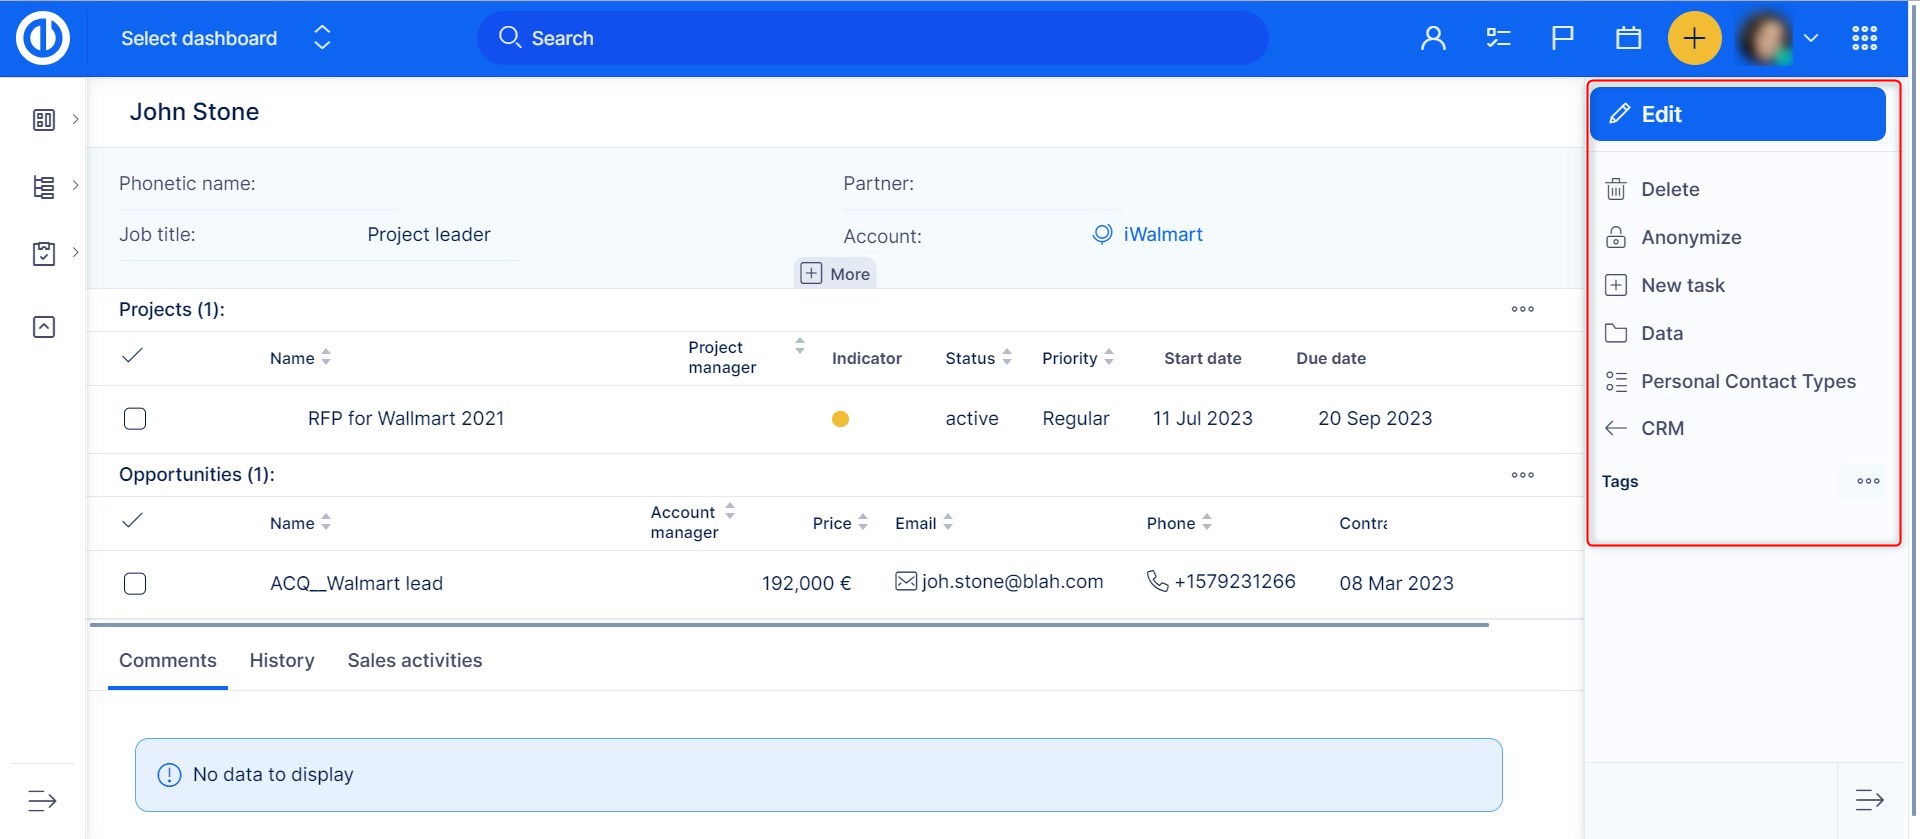Check the ACQ__Walmart lead row checkbox

tap(135, 584)
